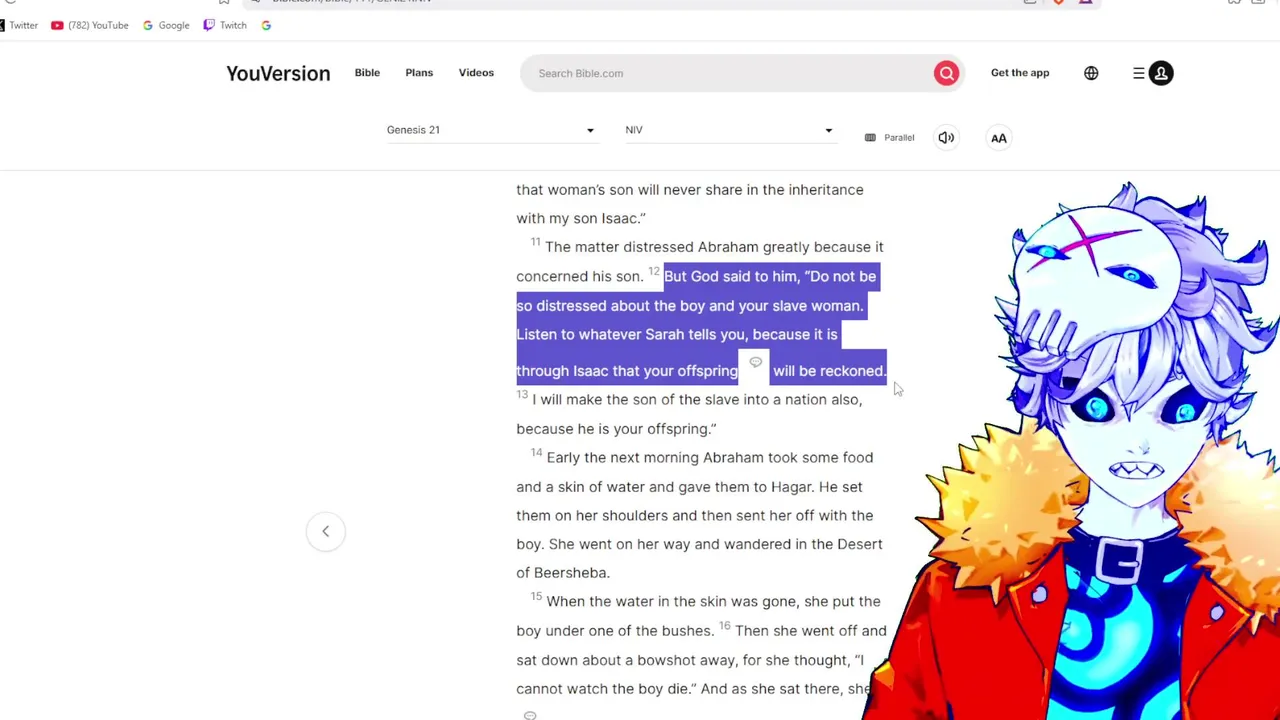The height and width of the screenshot is (720, 1280).
Task: Open the Videos menu item
Action: [476, 73]
